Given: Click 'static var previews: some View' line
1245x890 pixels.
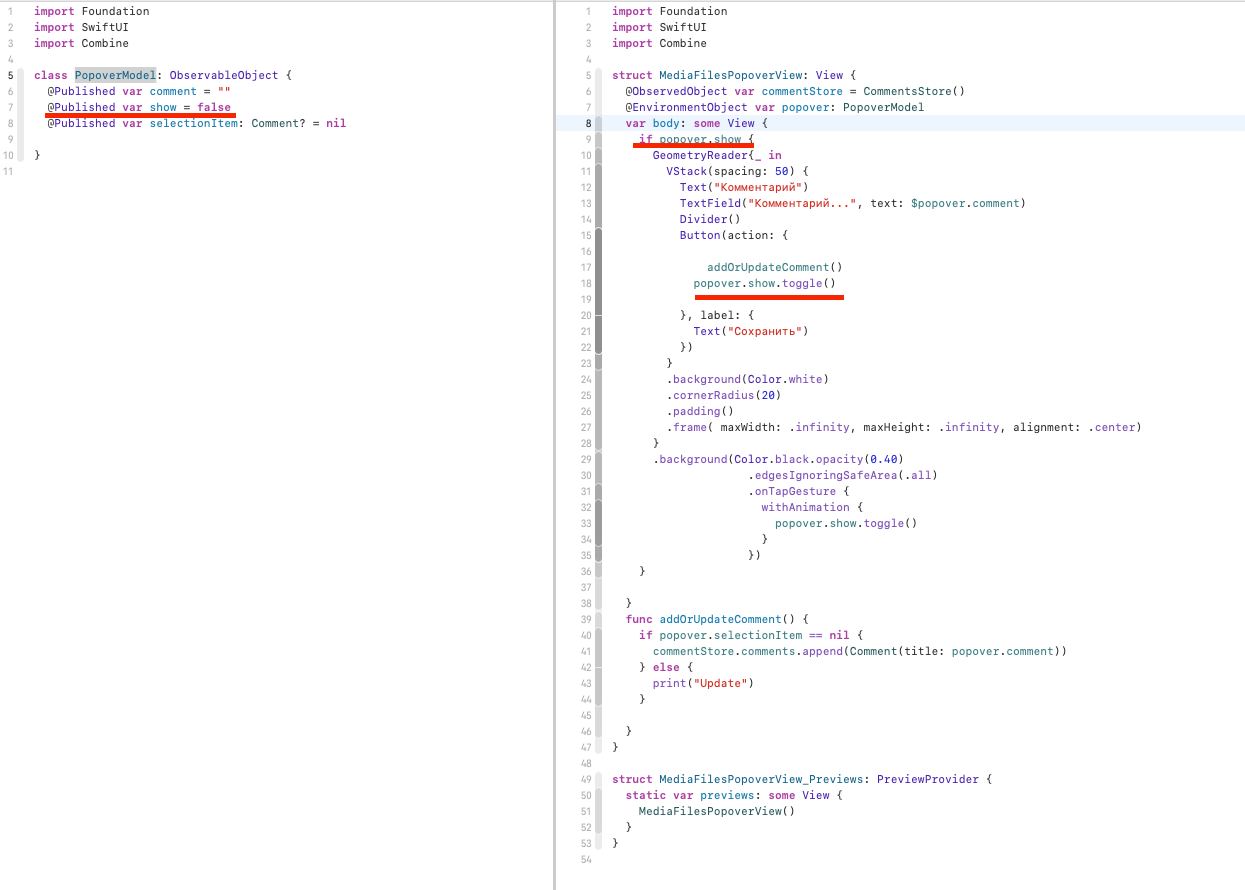Looking at the screenshot, I should 734,795.
